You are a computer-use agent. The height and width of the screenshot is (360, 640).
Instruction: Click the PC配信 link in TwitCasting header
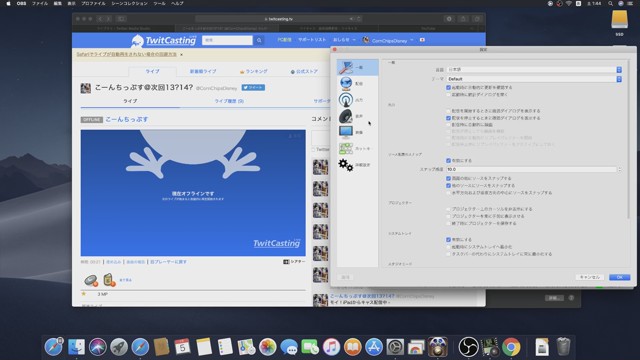(284, 40)
